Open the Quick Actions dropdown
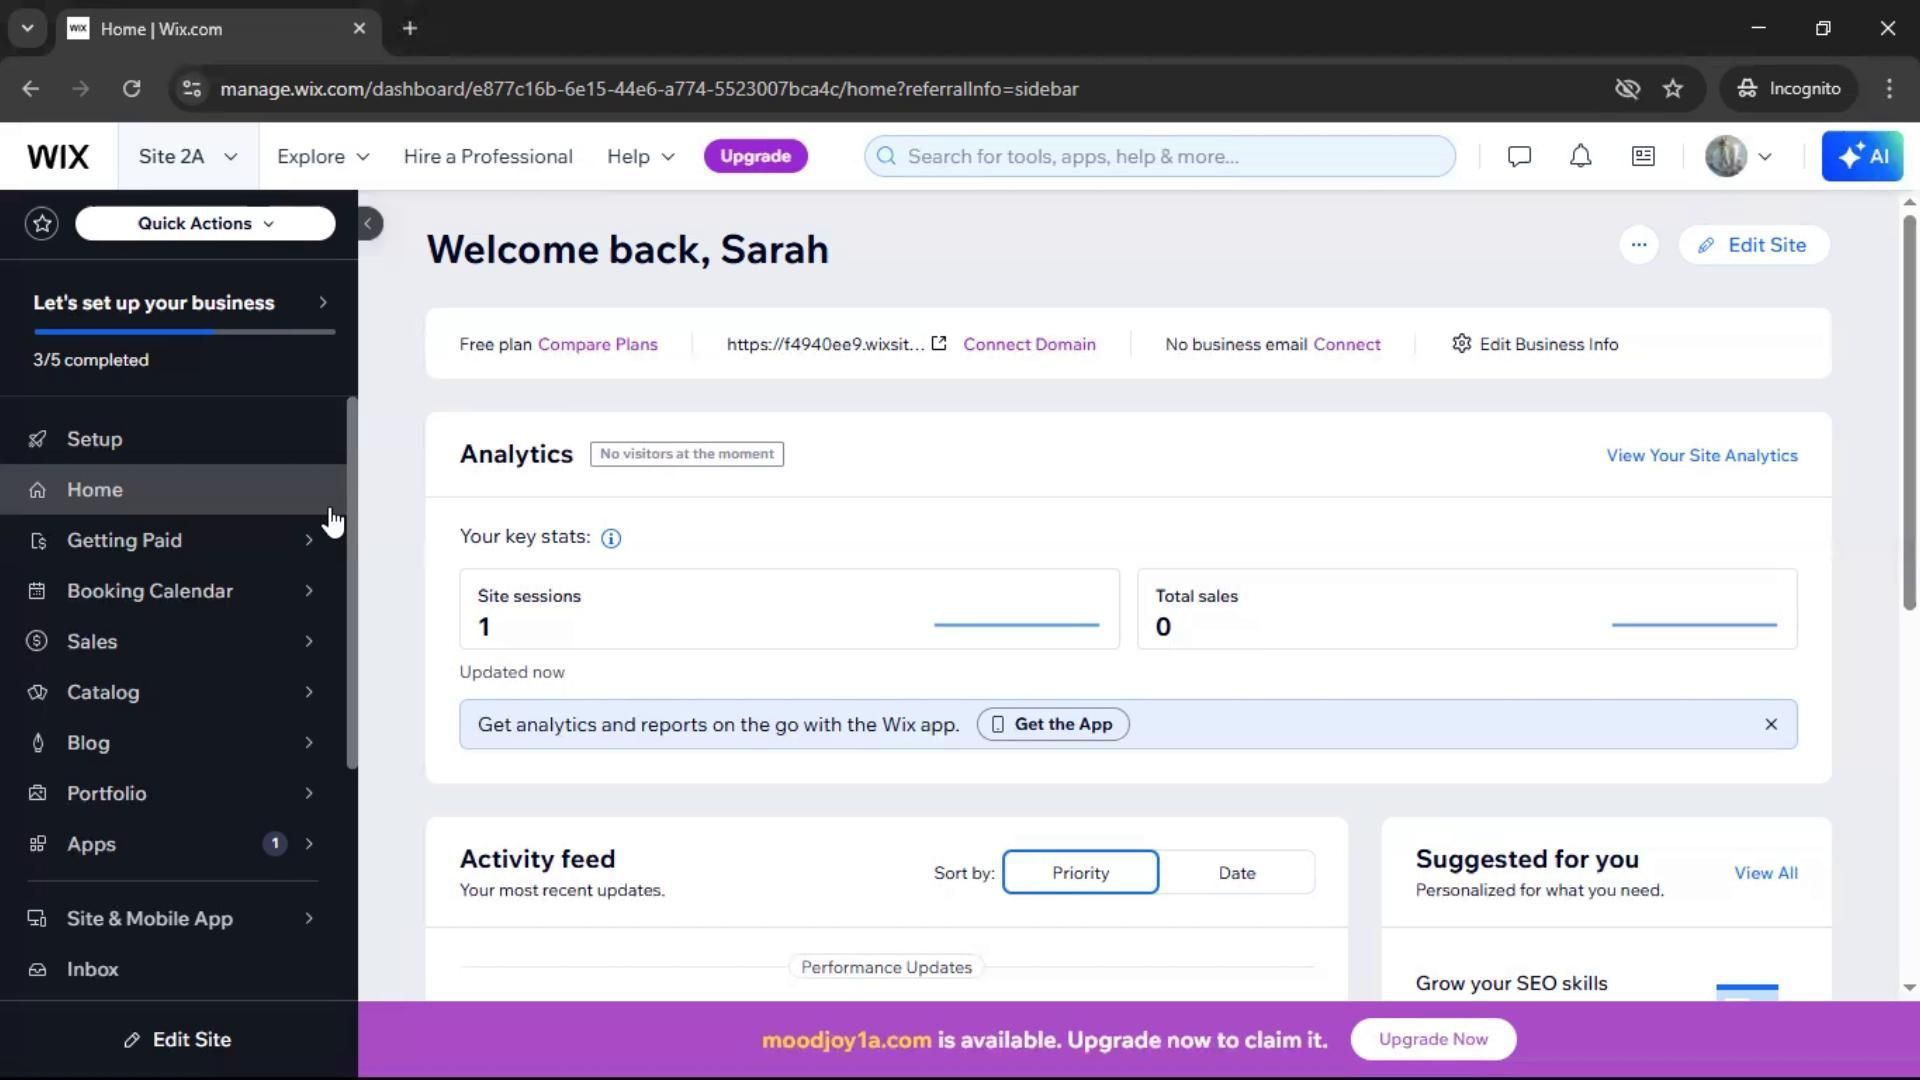The width and height of the screenshot is (1920, 1080). coord(205,223)
